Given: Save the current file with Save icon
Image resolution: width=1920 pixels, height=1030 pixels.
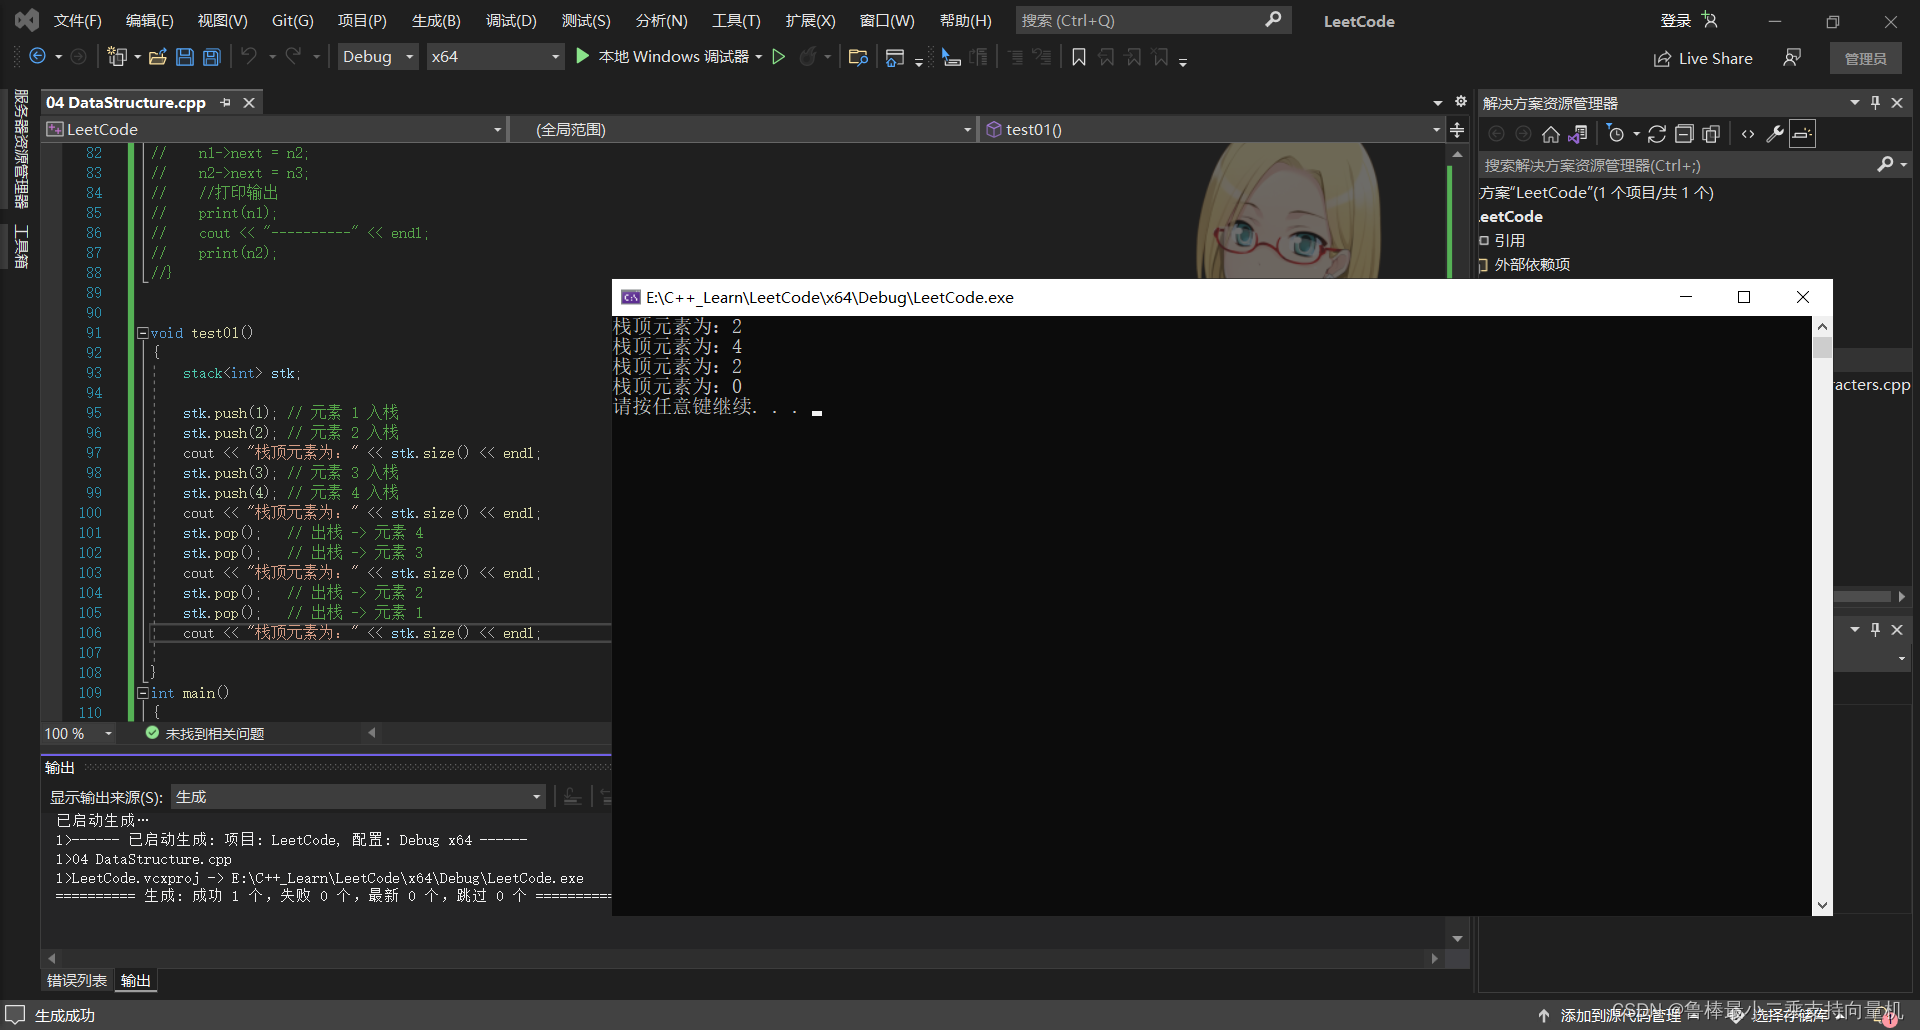Looking at the screenshot, I should pos(185,57).
